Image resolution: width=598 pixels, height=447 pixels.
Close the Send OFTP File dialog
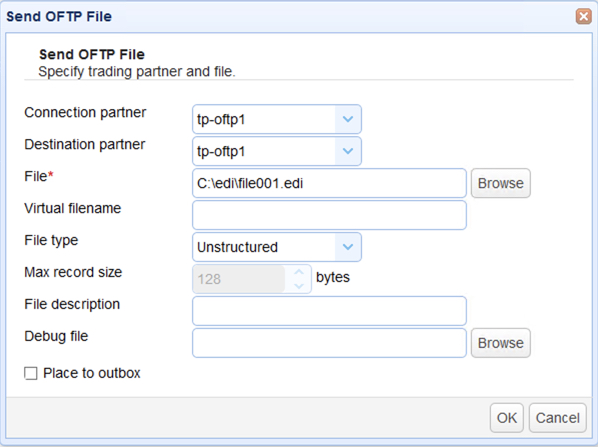[x=584, y=16]
